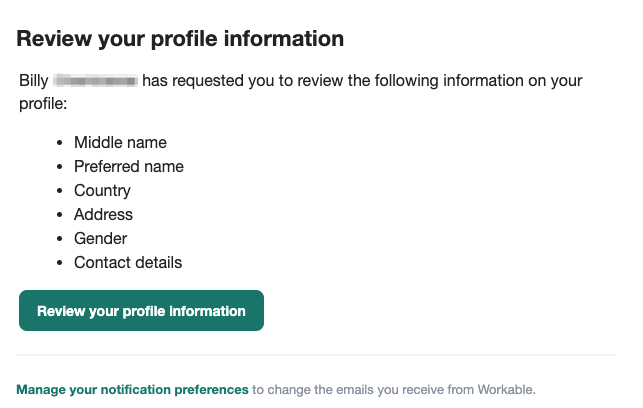Click the bullet point beside Gender

[x=61, y=239]
